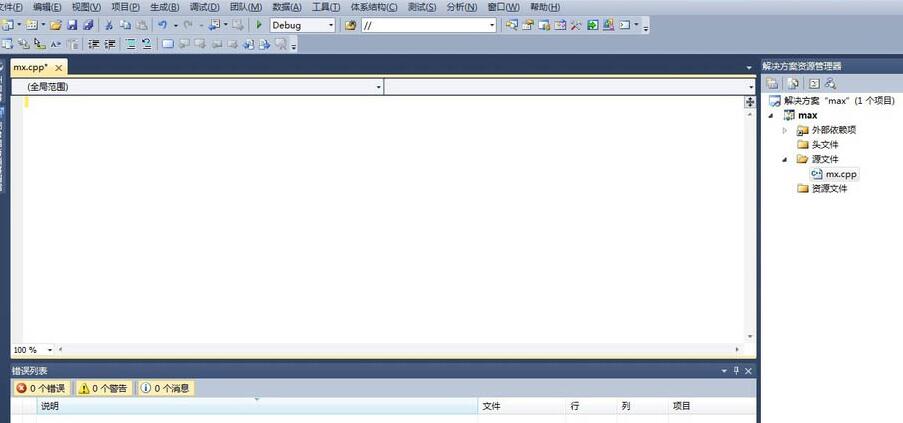Viewport: 903px width, 423px height.
Task: Expand the 外部依赖项 tree node
Action: click(784, 131)
